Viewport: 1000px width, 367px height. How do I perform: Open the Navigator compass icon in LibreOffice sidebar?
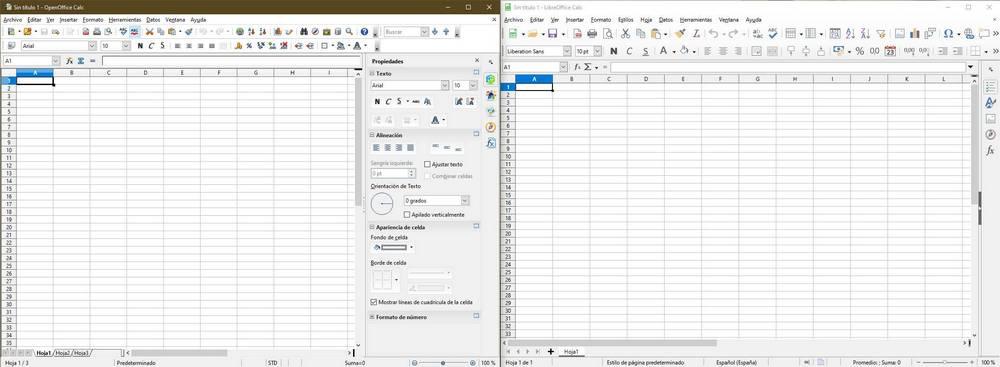click(990, 135)
